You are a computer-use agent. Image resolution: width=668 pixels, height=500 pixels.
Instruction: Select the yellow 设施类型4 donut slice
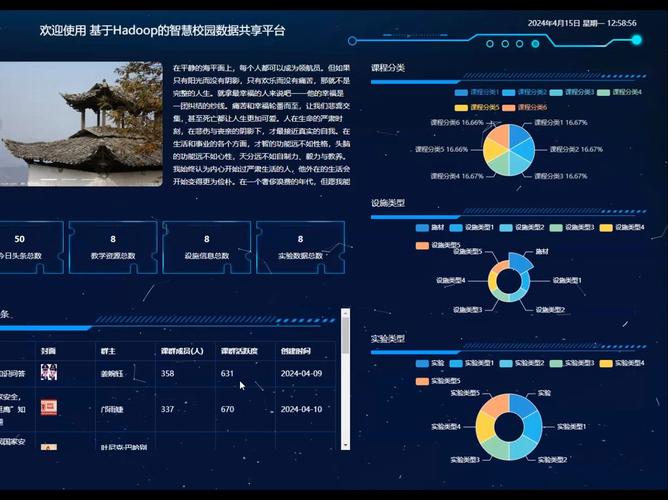point(493,281)
